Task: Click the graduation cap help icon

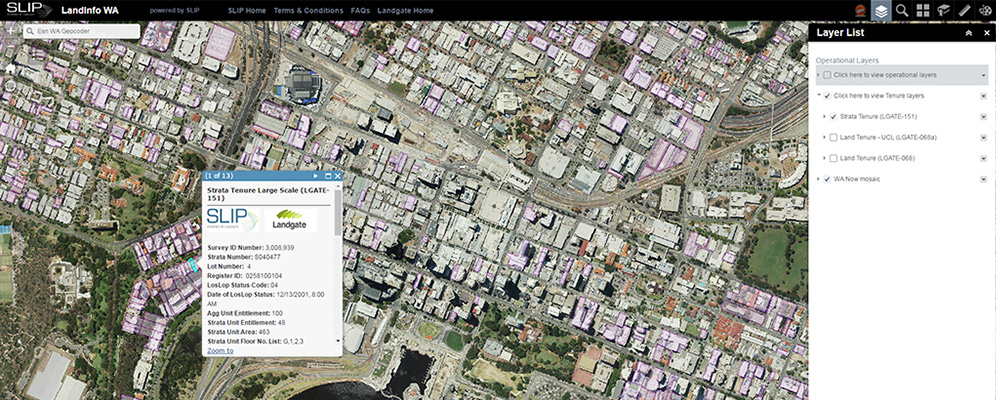Action: [x=943, y=10]
